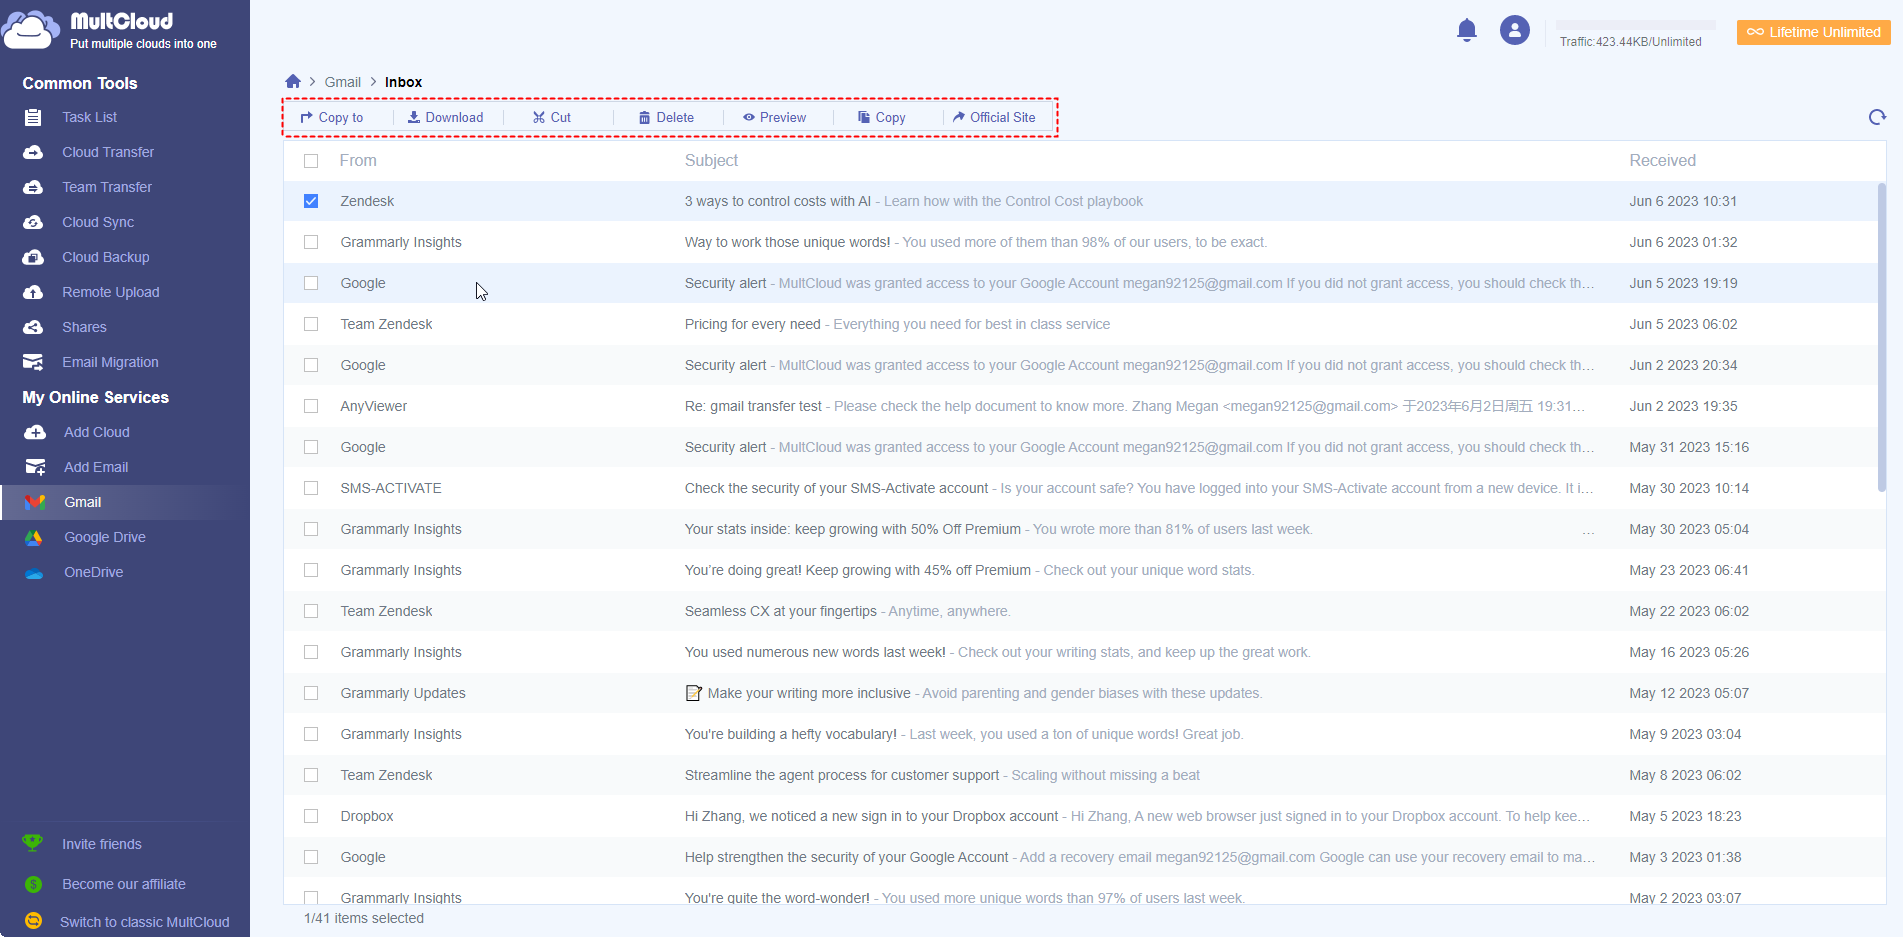Screen dimensions: 1903x937
Task: Open 'Make your writing more inclusive' email
Action: (809, 693)
